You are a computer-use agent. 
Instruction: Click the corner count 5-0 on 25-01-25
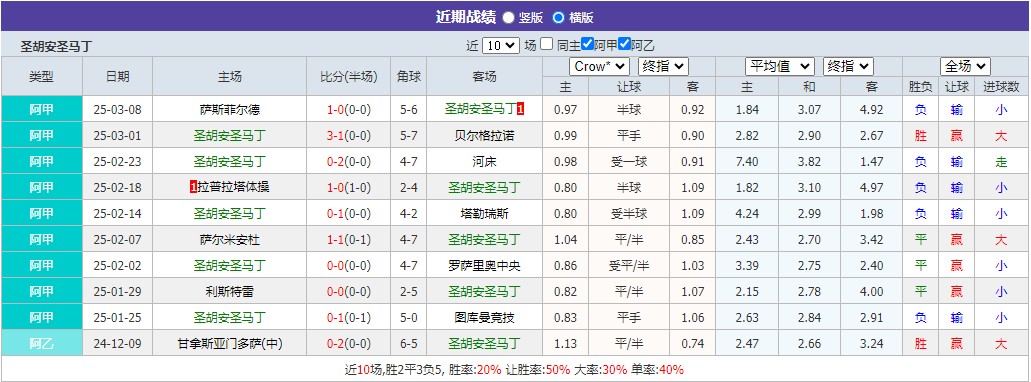408,317
